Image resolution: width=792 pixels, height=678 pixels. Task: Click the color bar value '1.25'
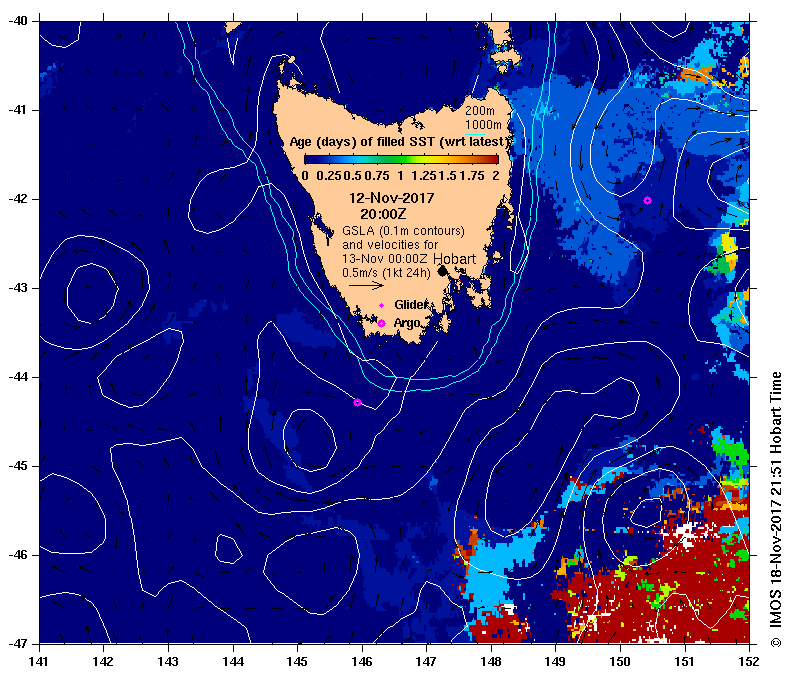[423, 176]
